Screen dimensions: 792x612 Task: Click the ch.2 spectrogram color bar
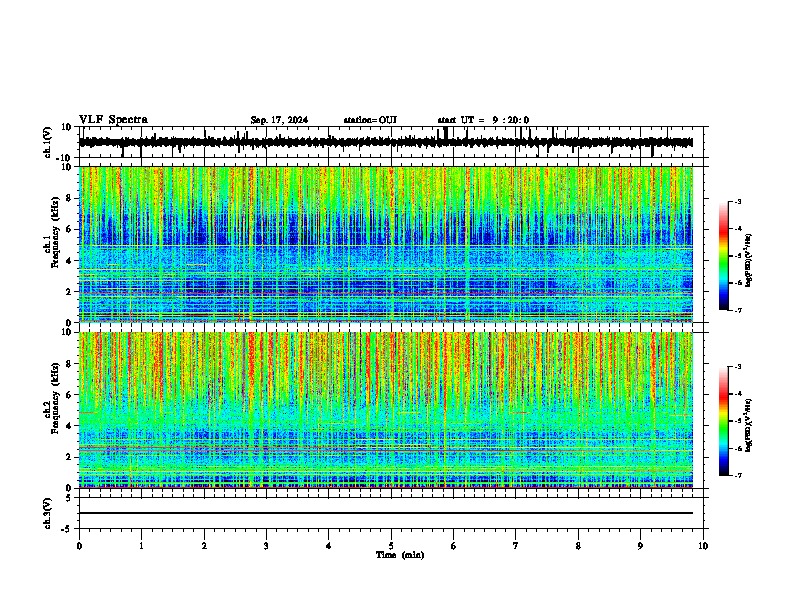(724, 421)
